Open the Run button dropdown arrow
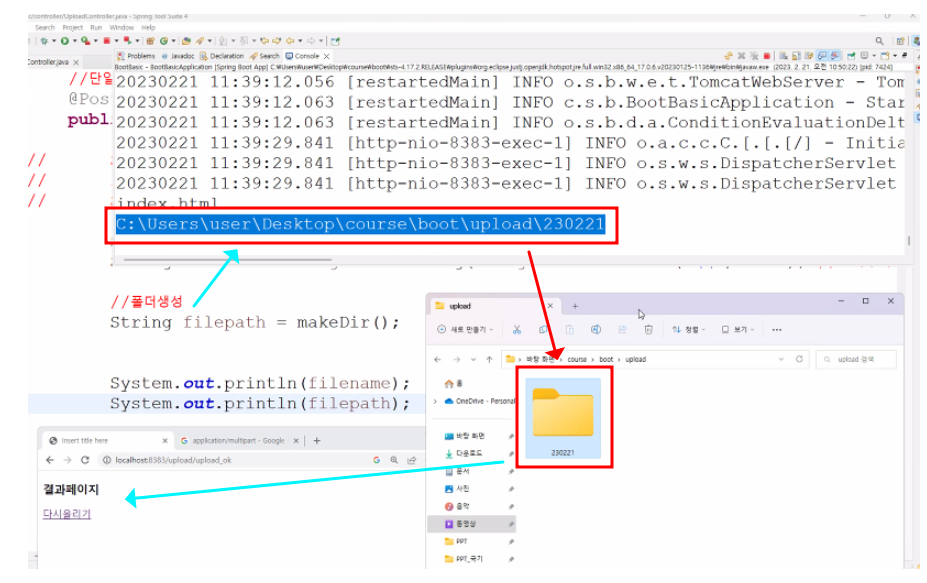Image resolution: width=927 pixels, height=583 pixels. 74,41
